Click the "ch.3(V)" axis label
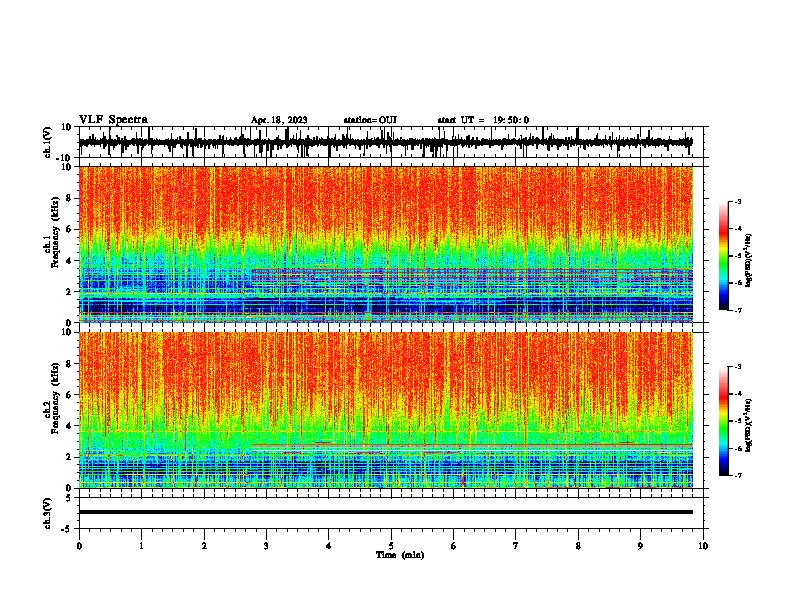The height and width of the screenshot is (612, 792). click(x=48, y=513)
